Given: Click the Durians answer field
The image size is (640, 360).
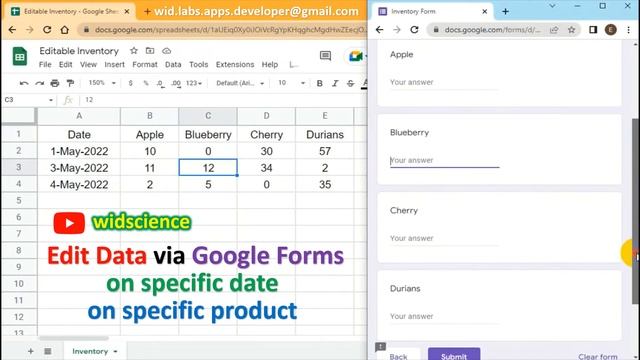Looking at the screenshot, I should (444, 316).
